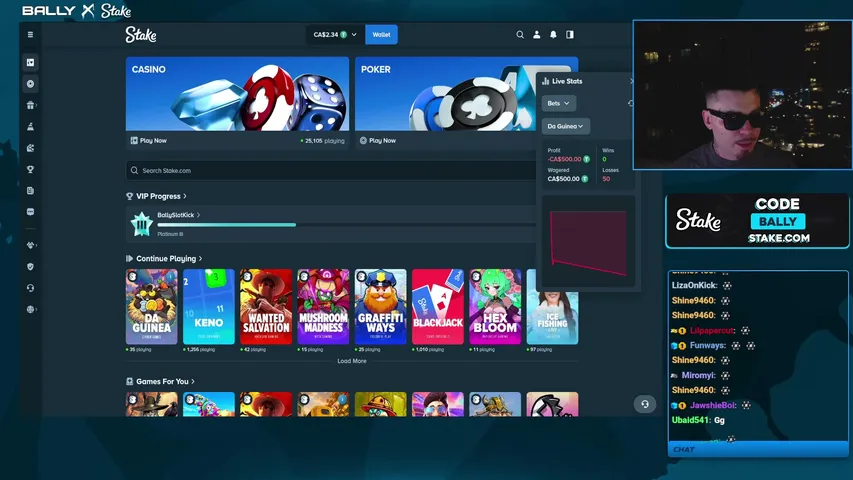
Task: Open the gift promotions sidebar icon
Action: click(x=30, y=105)
